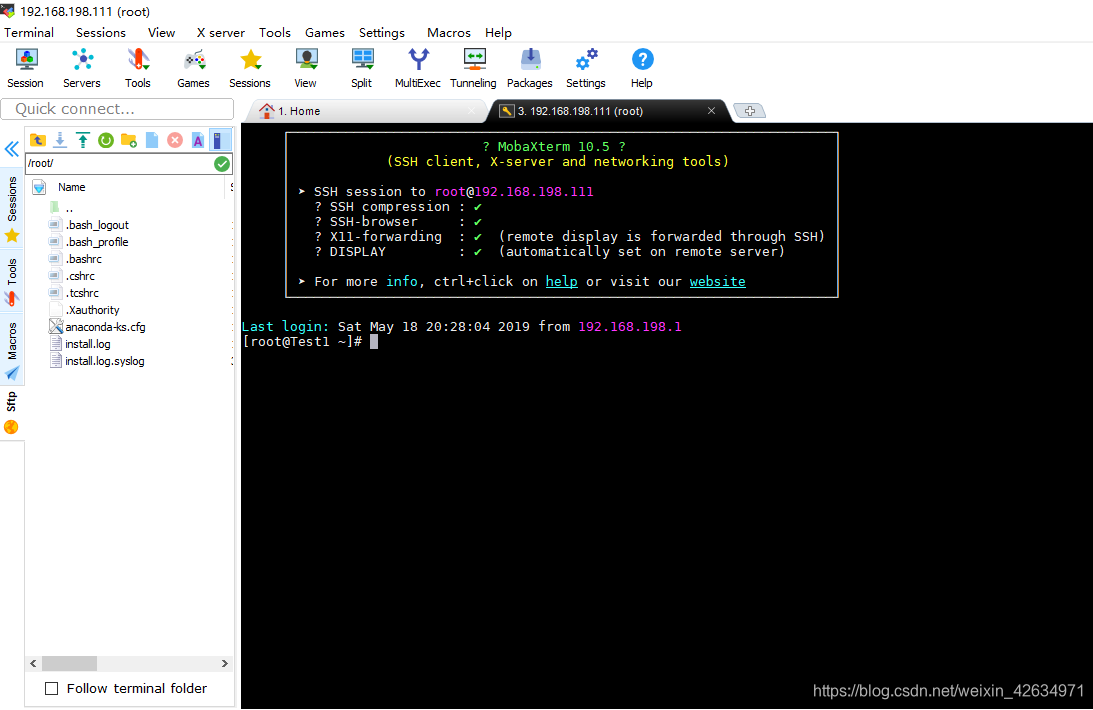Image resolution: width=1093 pixels, height=710 pixels.
Task: Click the Quick connect input field
Action: (117, 109)
